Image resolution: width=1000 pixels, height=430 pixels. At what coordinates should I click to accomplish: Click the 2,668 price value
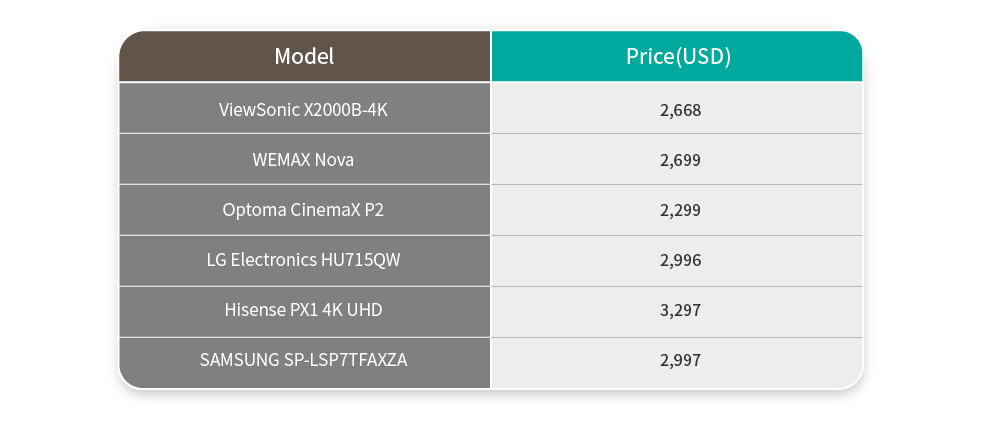click(x=680, y=110)
